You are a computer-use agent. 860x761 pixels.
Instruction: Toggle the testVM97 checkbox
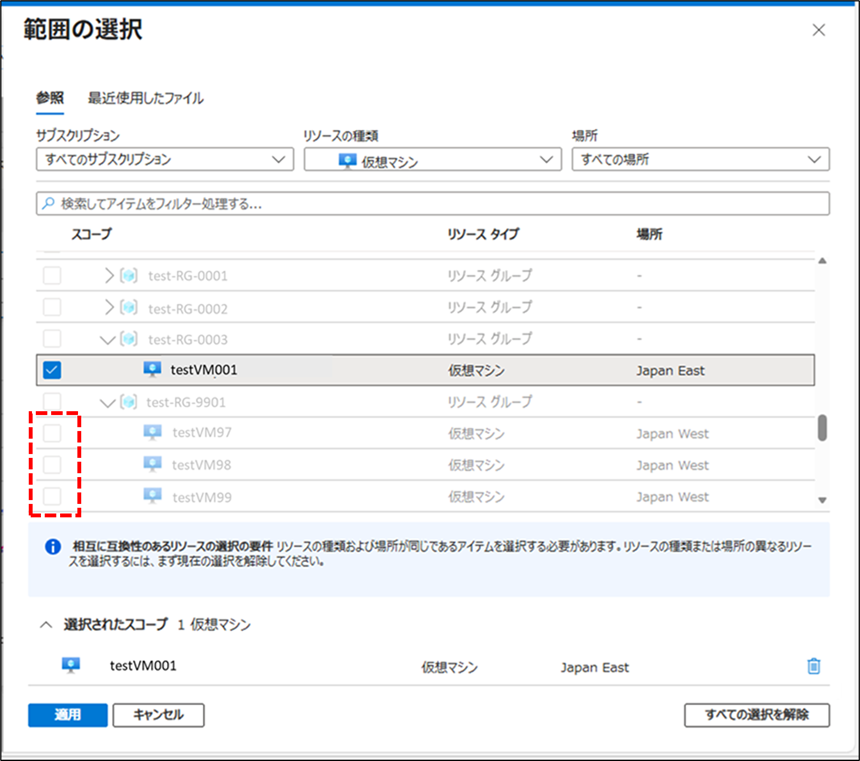[x=52, y=433]
